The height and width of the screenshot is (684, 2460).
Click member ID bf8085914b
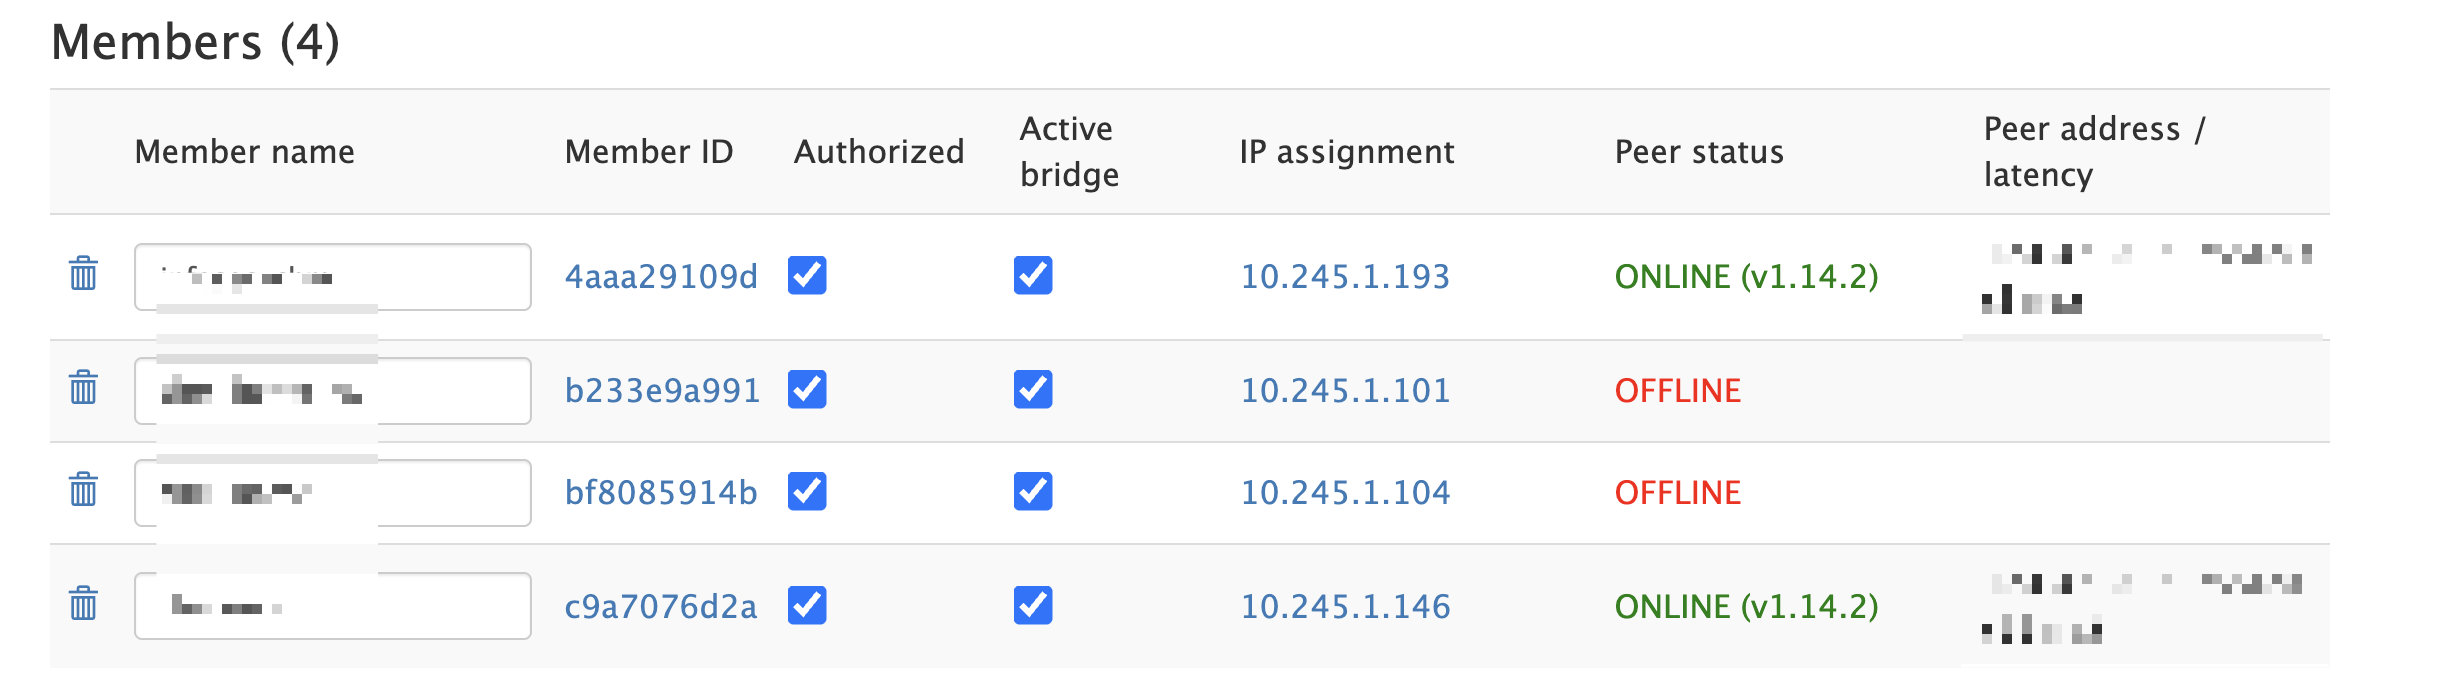click(x=661, y=493)
